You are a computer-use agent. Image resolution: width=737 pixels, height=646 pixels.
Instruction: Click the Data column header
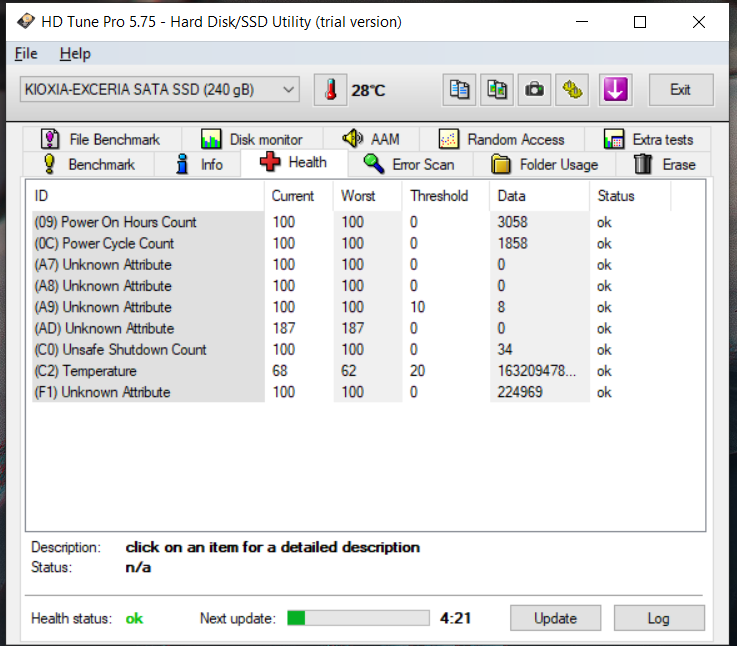540,196
